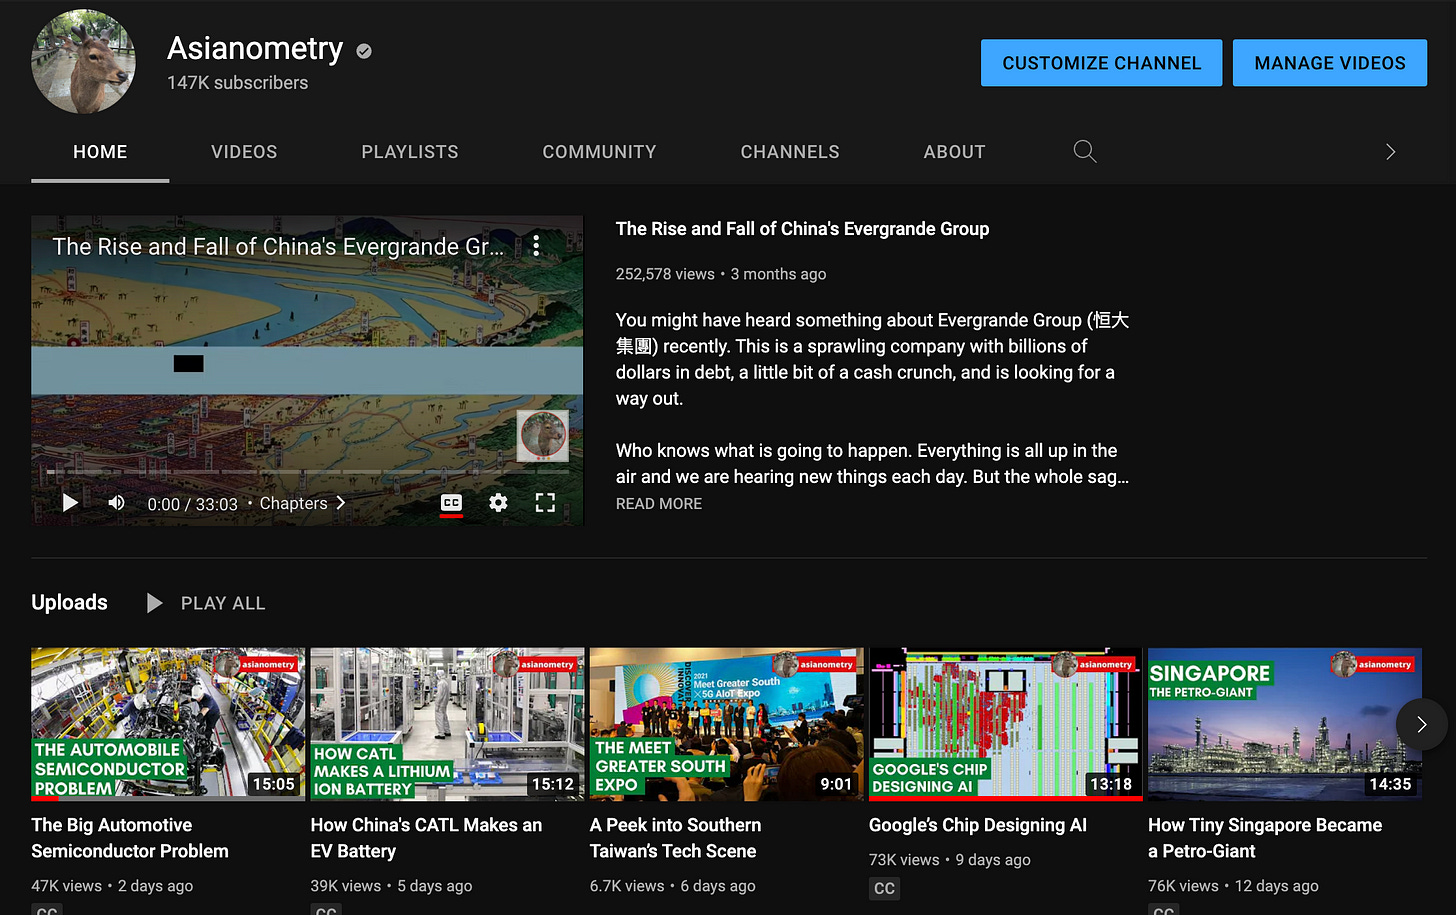
Task: Switch to the HOME tab
Action: click(100, 152)
